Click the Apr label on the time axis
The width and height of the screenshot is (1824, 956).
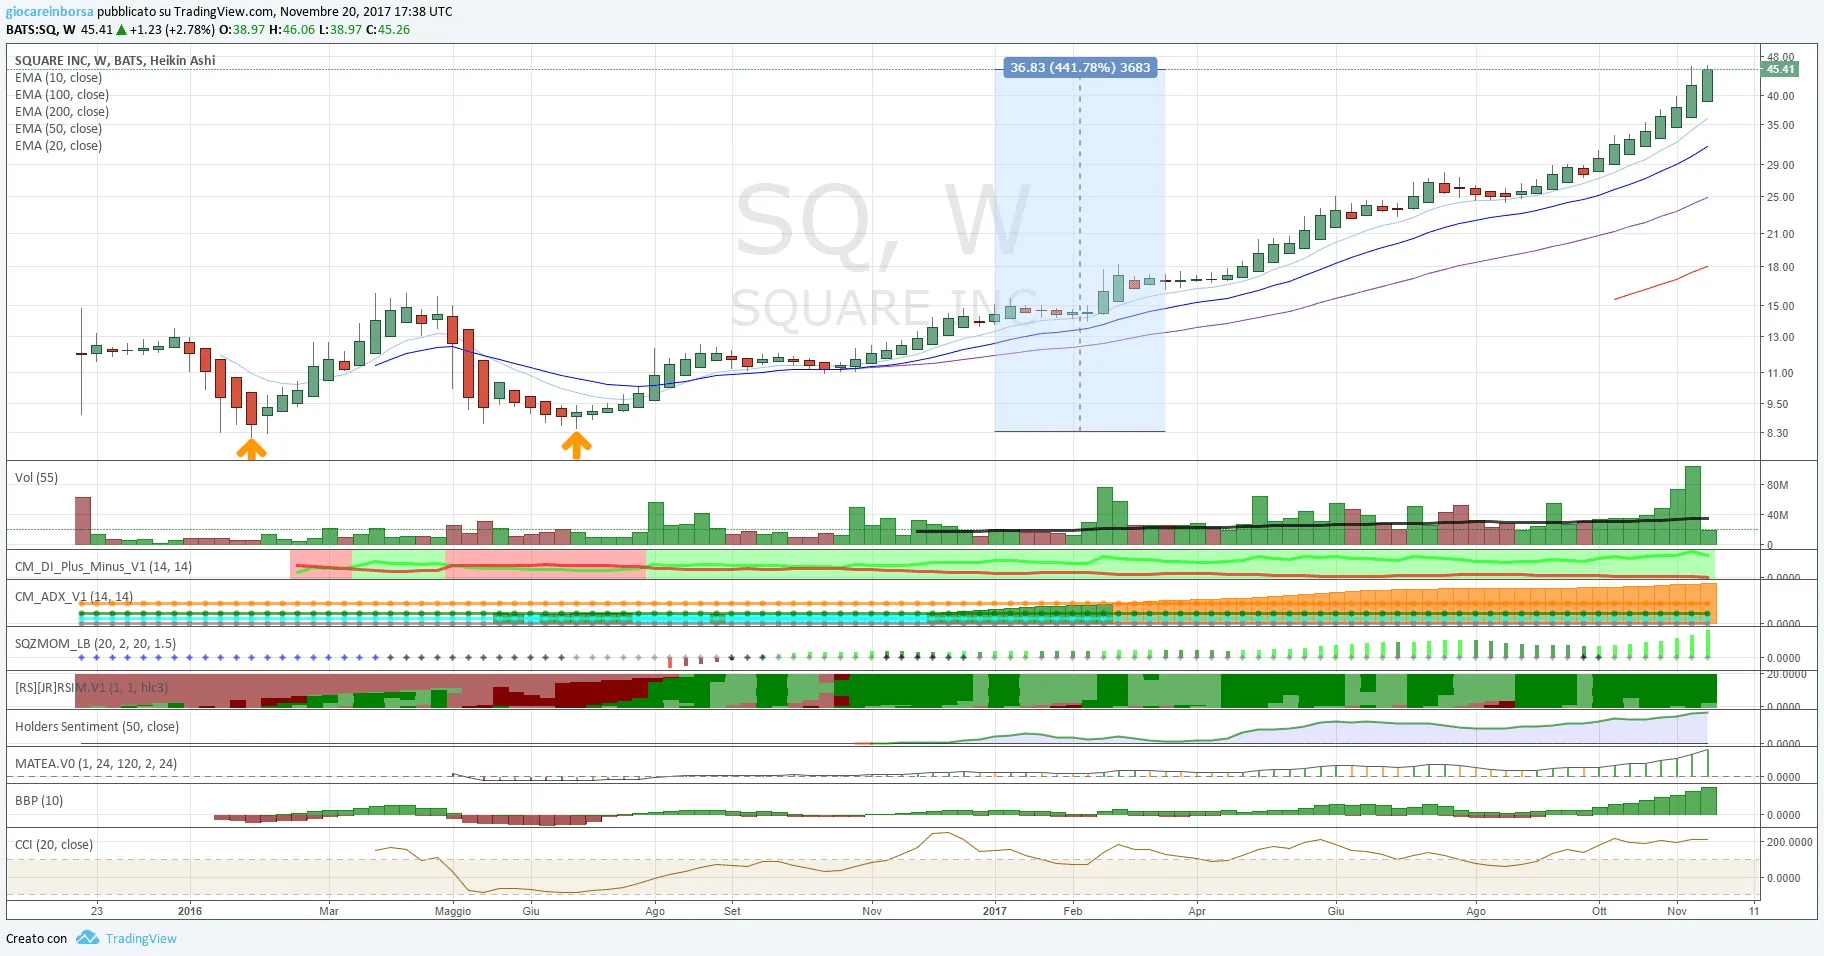point(1197,912)
